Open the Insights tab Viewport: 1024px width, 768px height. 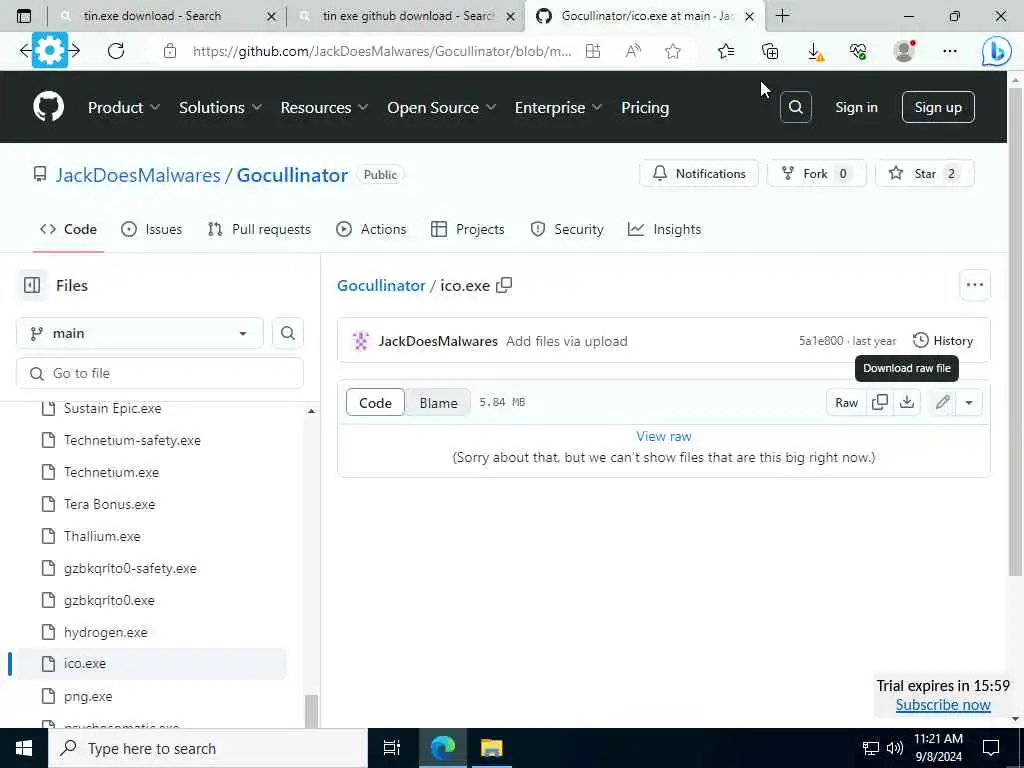664,229
